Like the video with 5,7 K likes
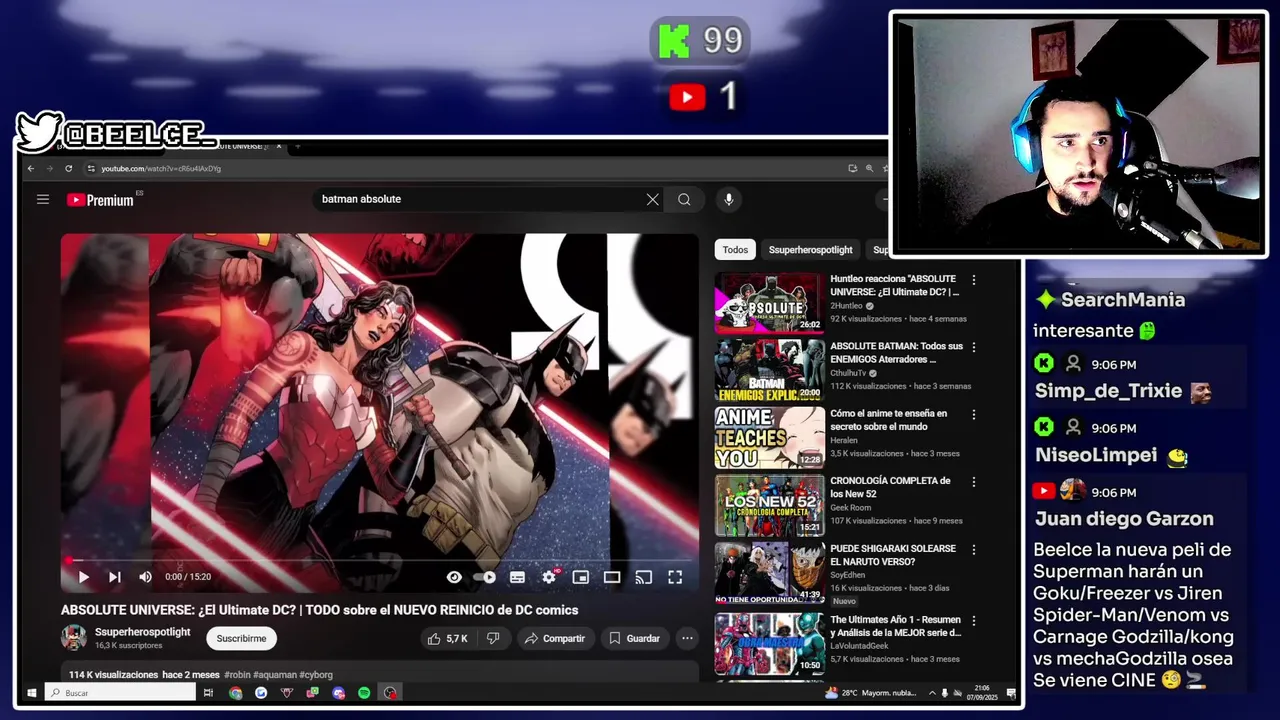The height and width of the screenshot is (720, 1280). click(x=448, y=638)
